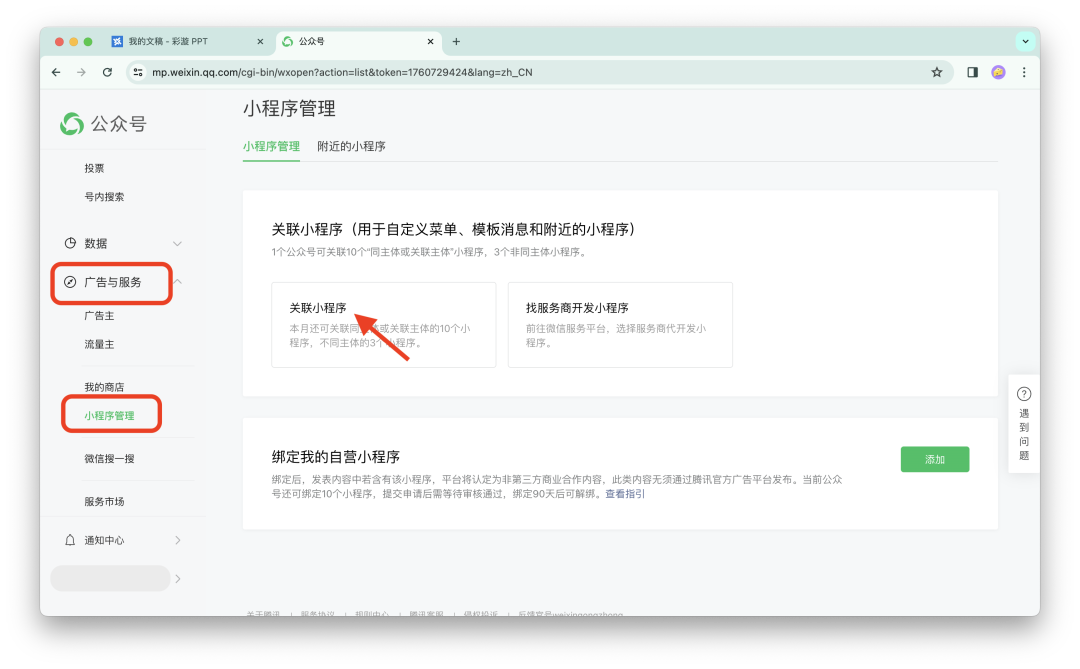Open 服务市场 sidebar item
This screenshot has width=1080, height=669.
(104, 502)
